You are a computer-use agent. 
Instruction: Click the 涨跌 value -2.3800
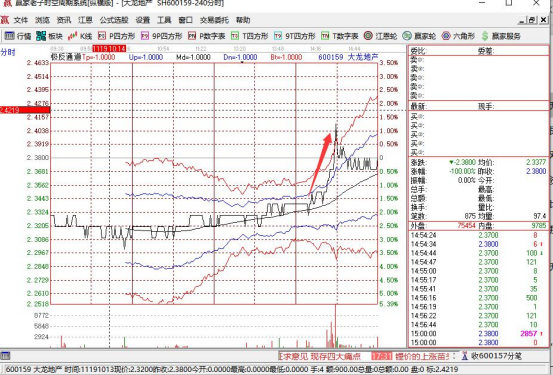tap(462, 162)
